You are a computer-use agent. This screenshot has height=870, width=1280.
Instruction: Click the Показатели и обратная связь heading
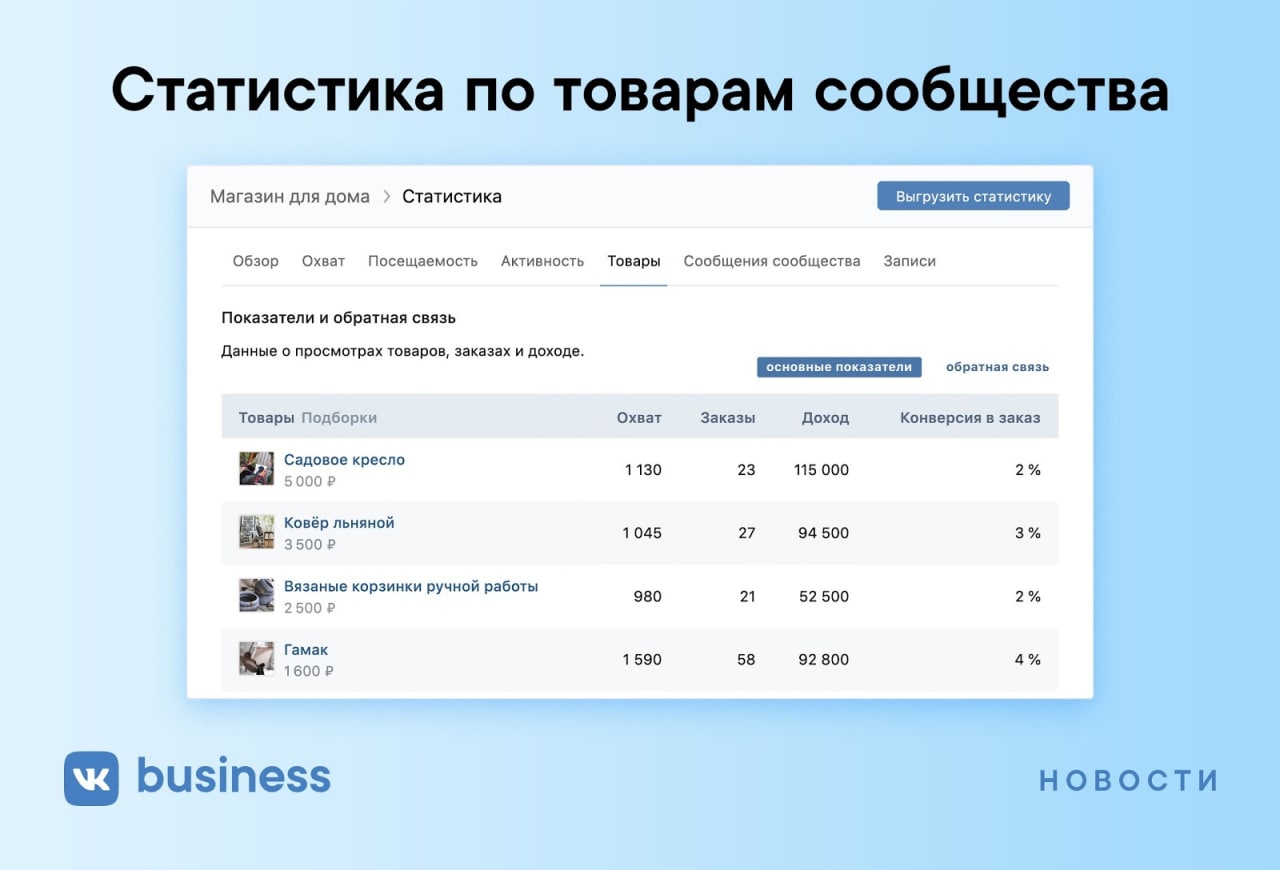tap(339, 318)
